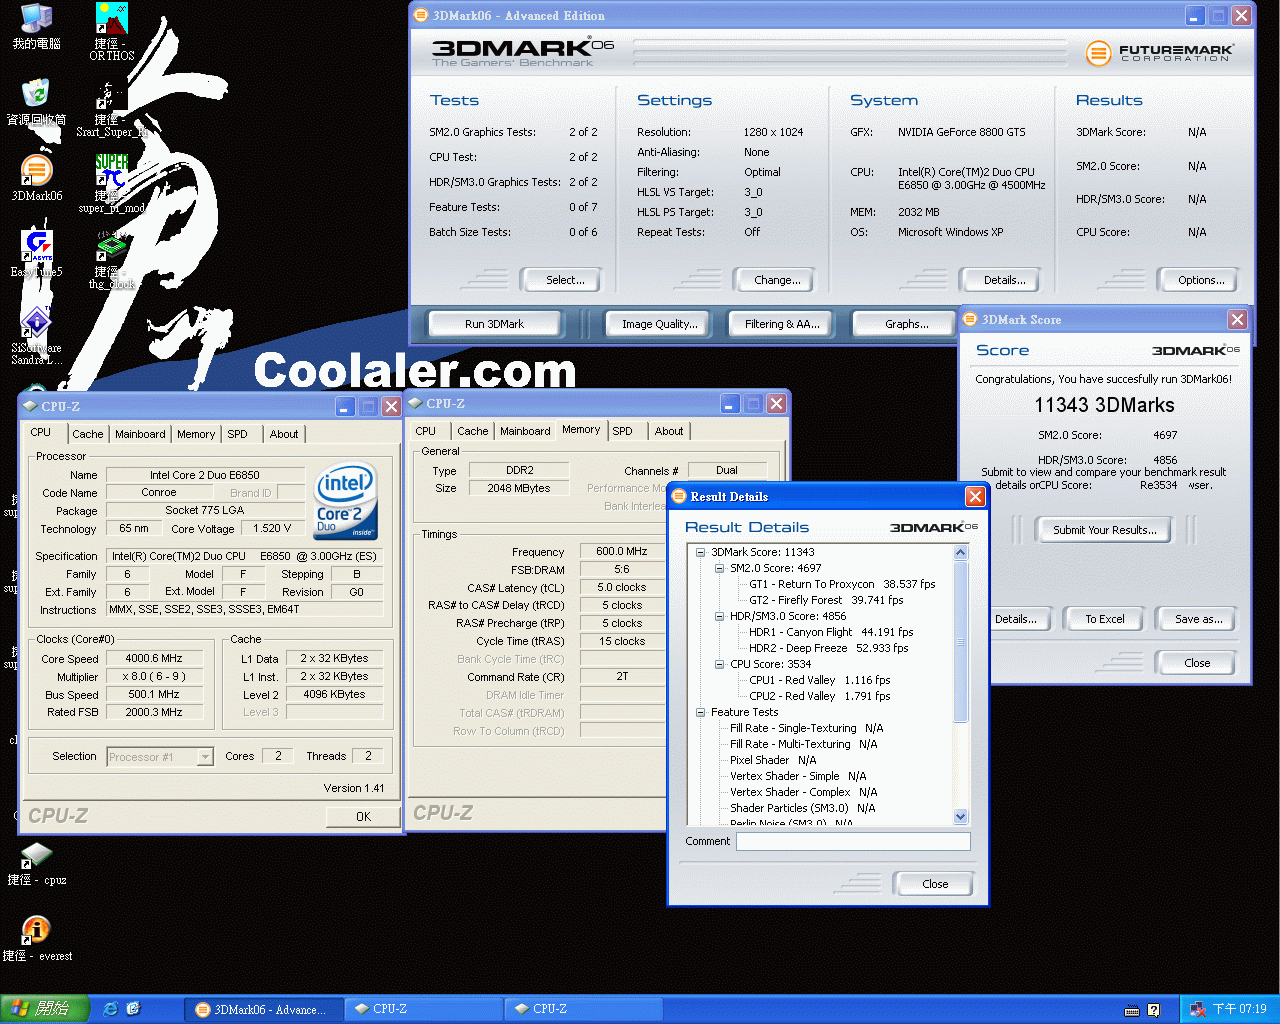The image size is (1280, 1024).
Task: Open the Recycle Bin desktop icon
Action: 36,101
